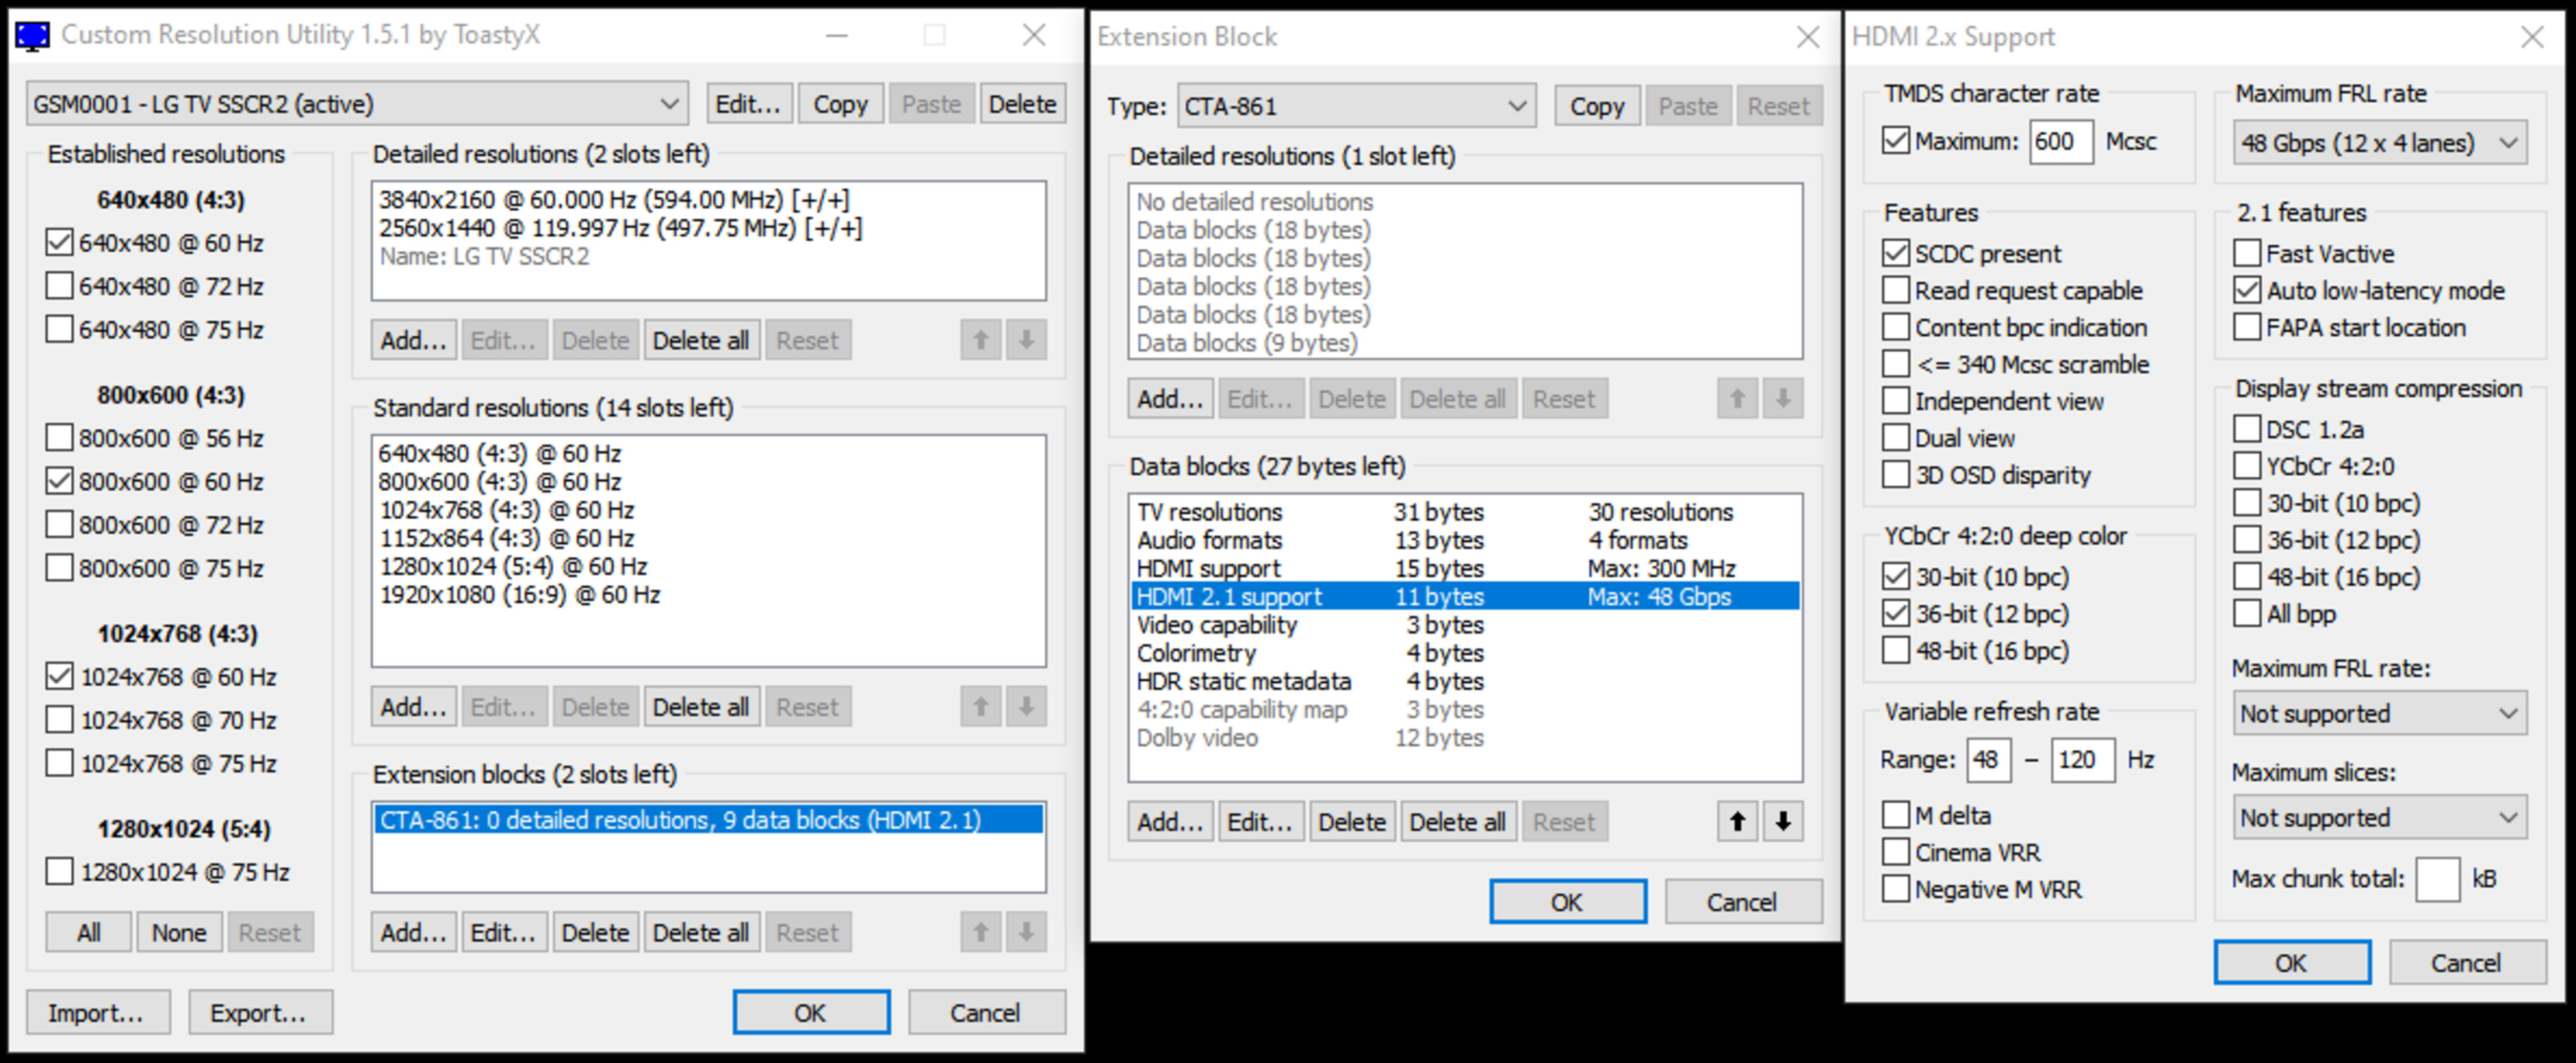Toggle SCDC present feature
Screen dimensions: 2576x1063
tap(1895, 253)
